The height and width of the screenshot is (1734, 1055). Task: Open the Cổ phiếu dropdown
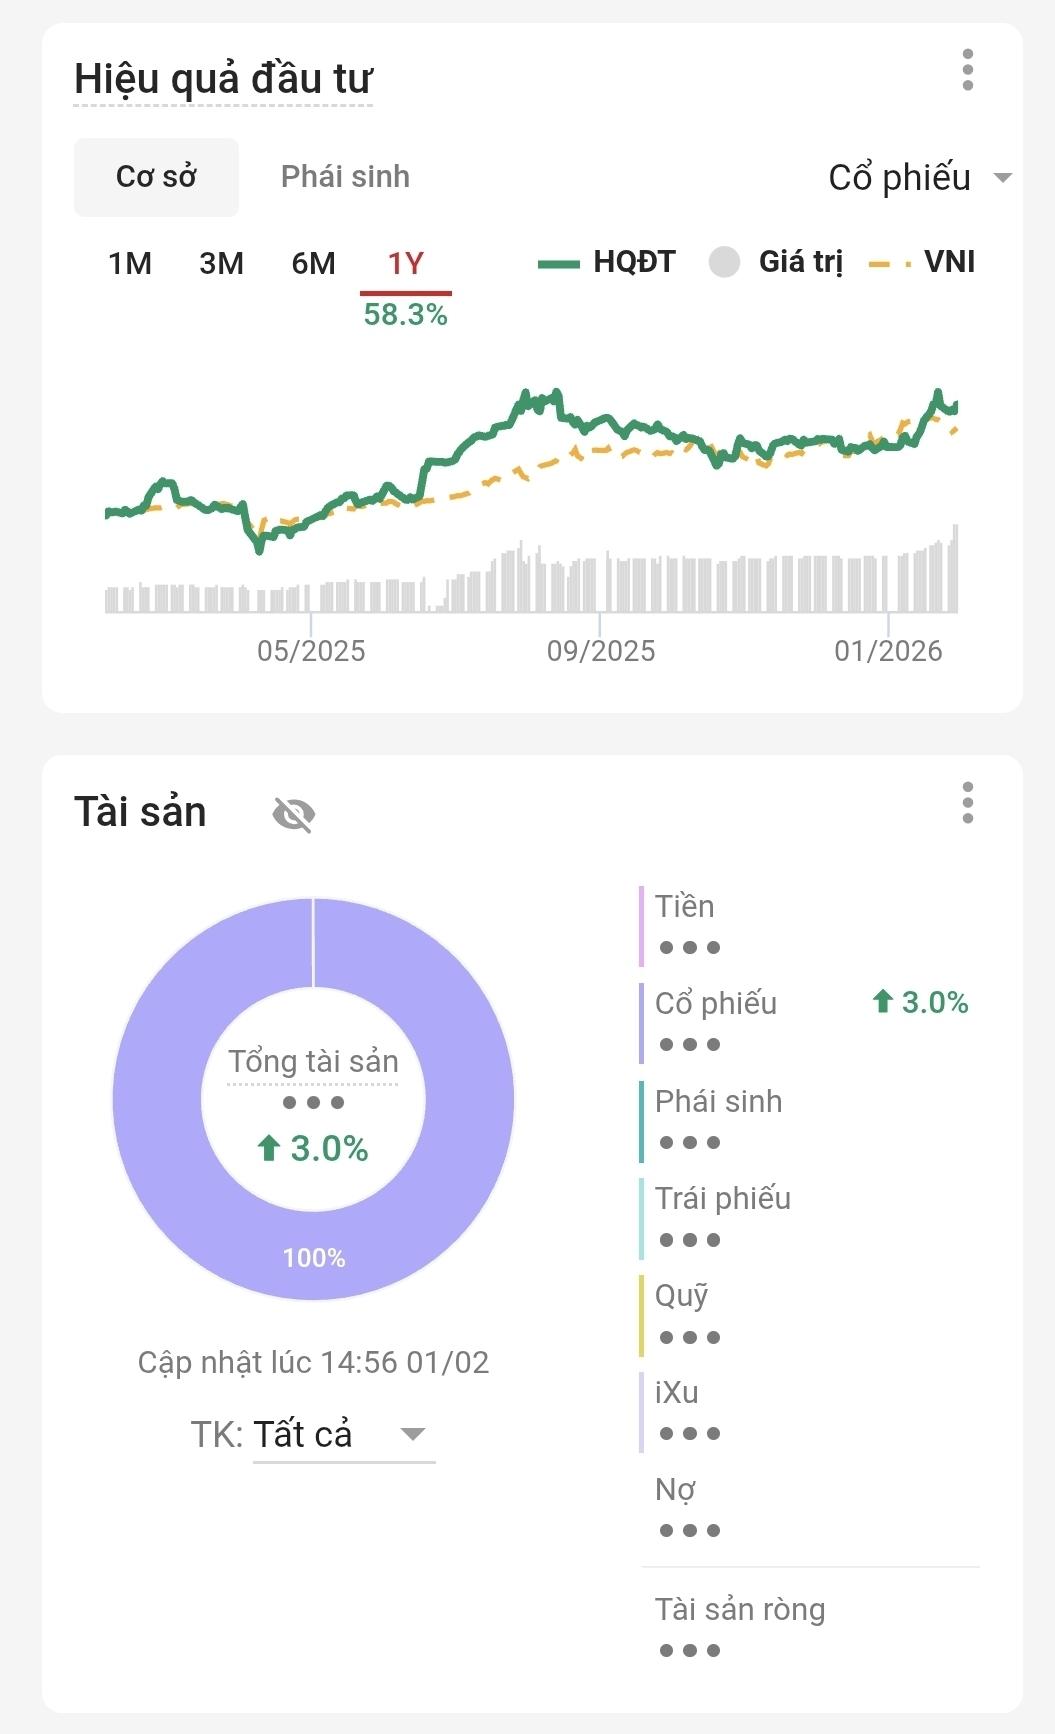pyautogui.click(x=900, y=178)
